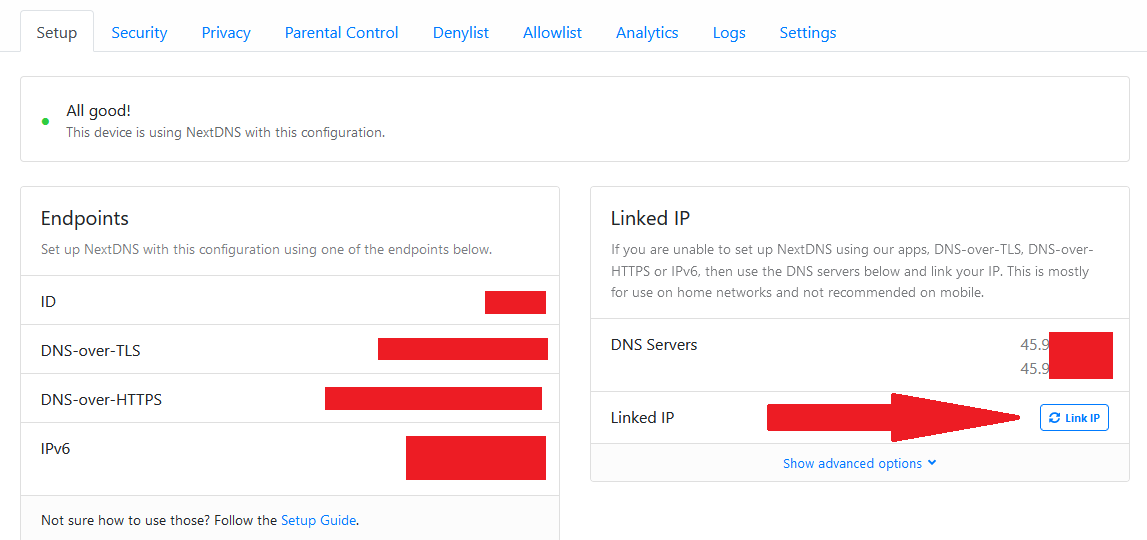Click the green status dot indicator
The image size is (1147, 540).
45,122
